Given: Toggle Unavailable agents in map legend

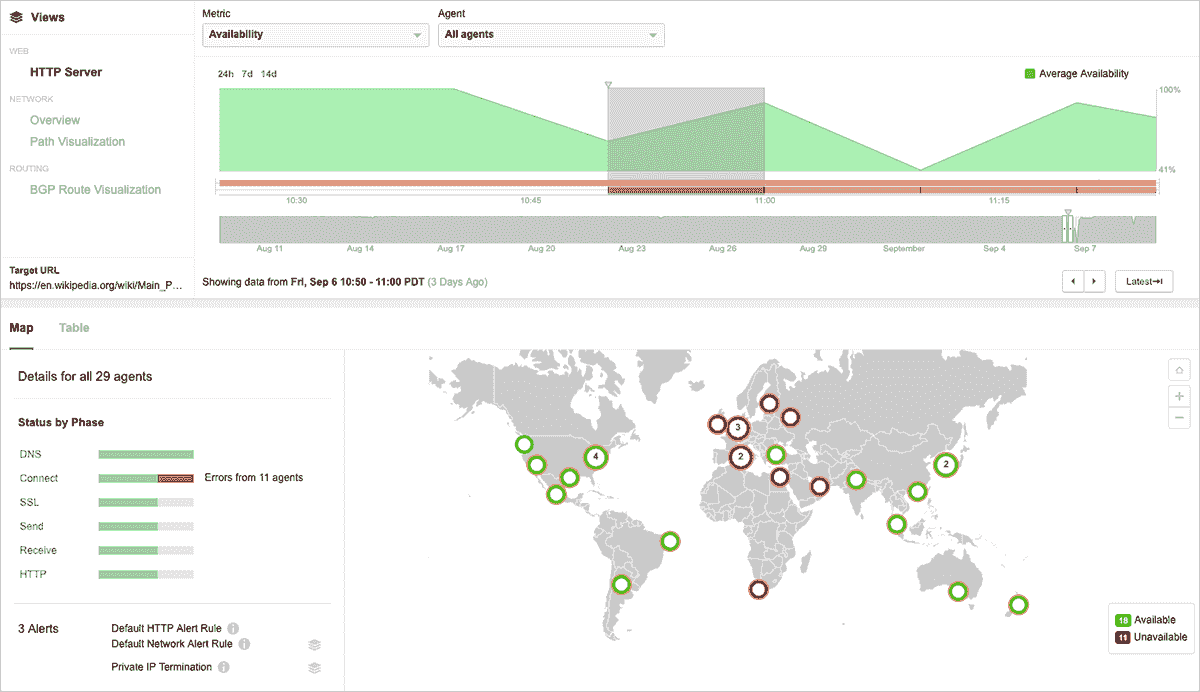Looking at the screenshot, I should click(1151, 637).
